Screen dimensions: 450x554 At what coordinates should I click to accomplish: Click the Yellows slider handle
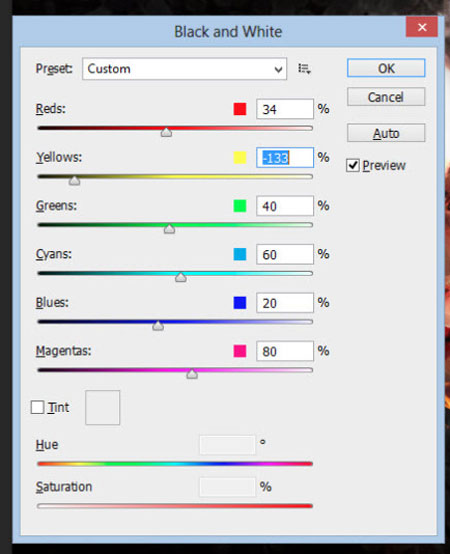(x=74, y=181)
